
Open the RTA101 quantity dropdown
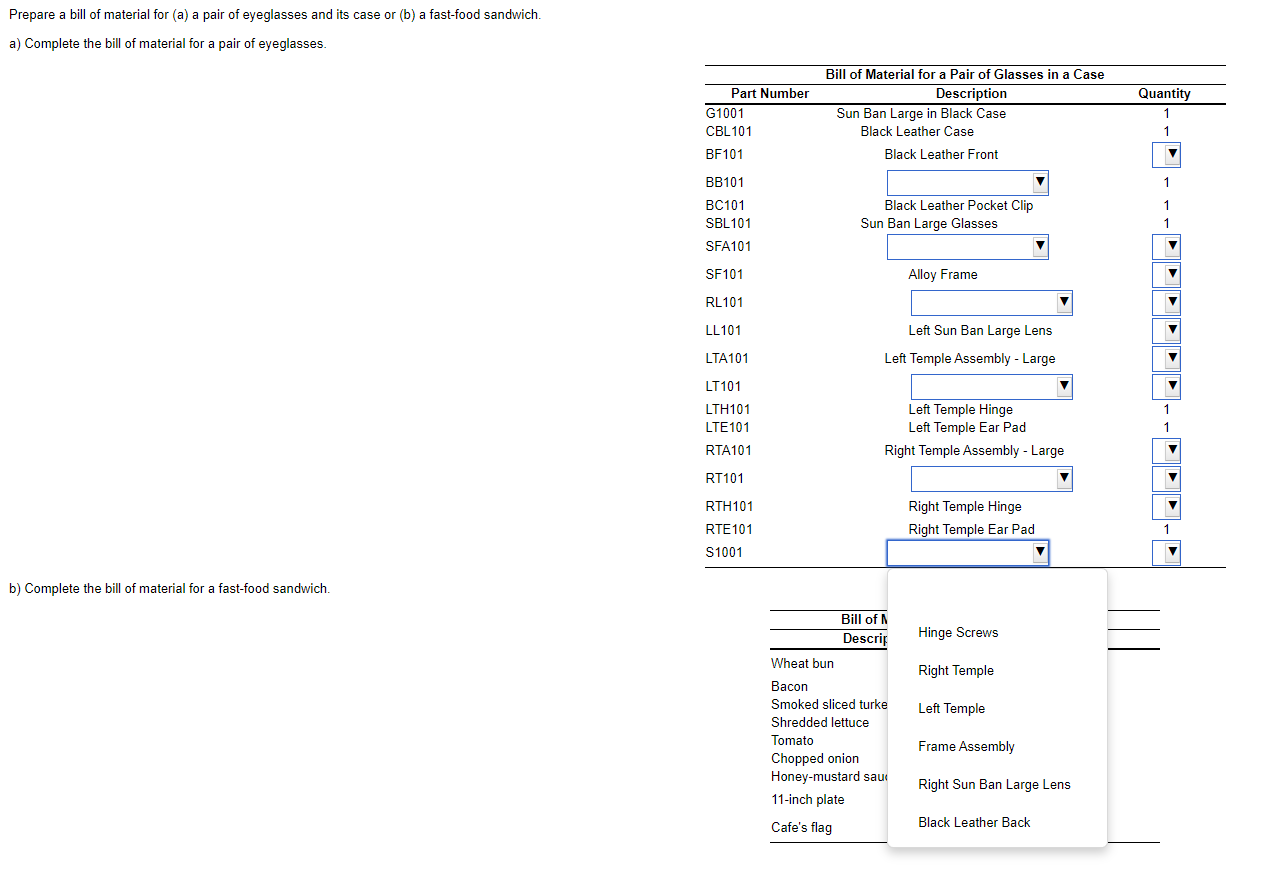click(1166, 450)
